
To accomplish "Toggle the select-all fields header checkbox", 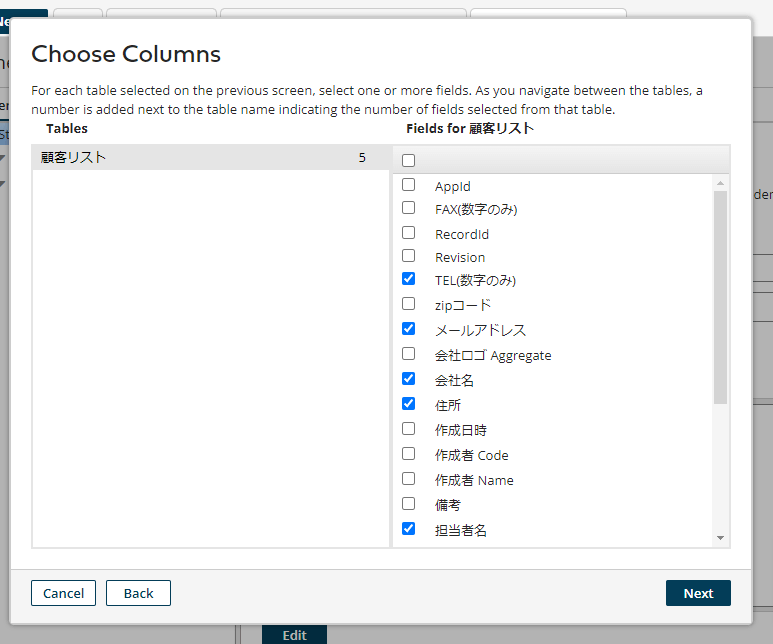I will pos(408,160).
